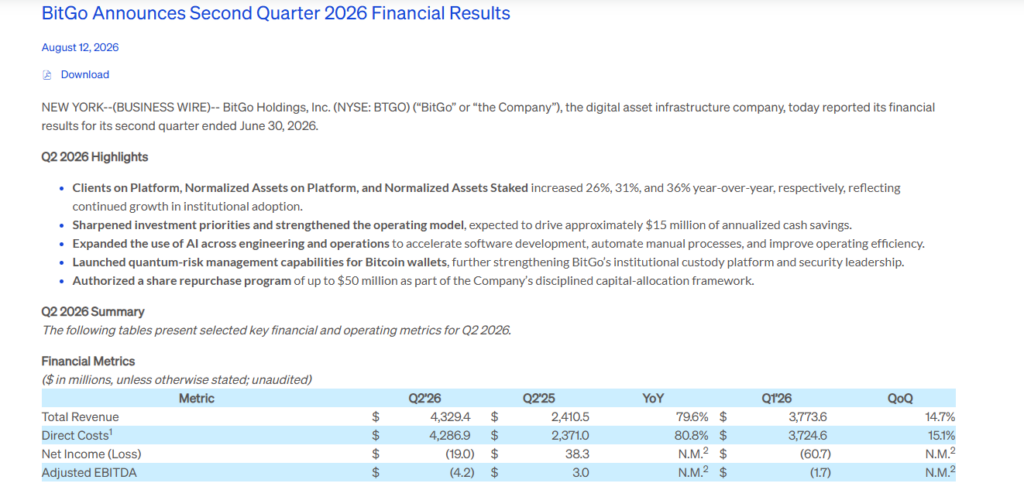This screenshot has width=1024, height=490.
Task: Click the August 12, 2026 date
Action: (80, 48)
